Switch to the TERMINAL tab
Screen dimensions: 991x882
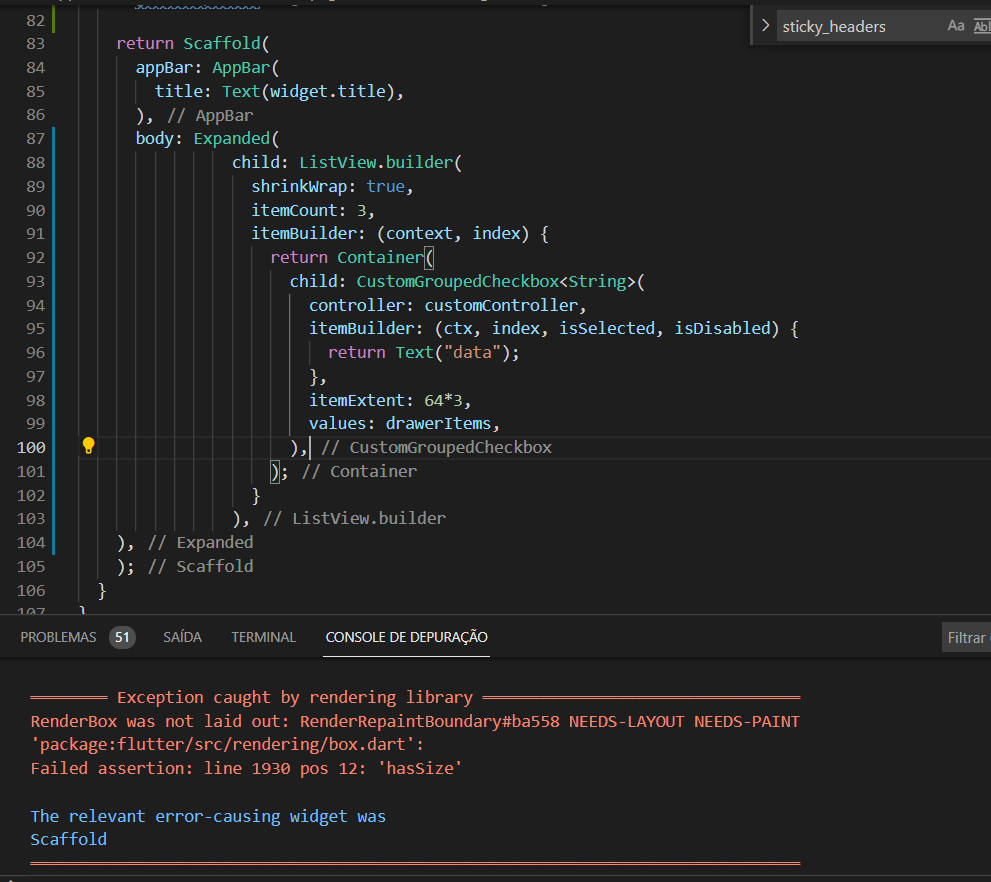[263, 636]
